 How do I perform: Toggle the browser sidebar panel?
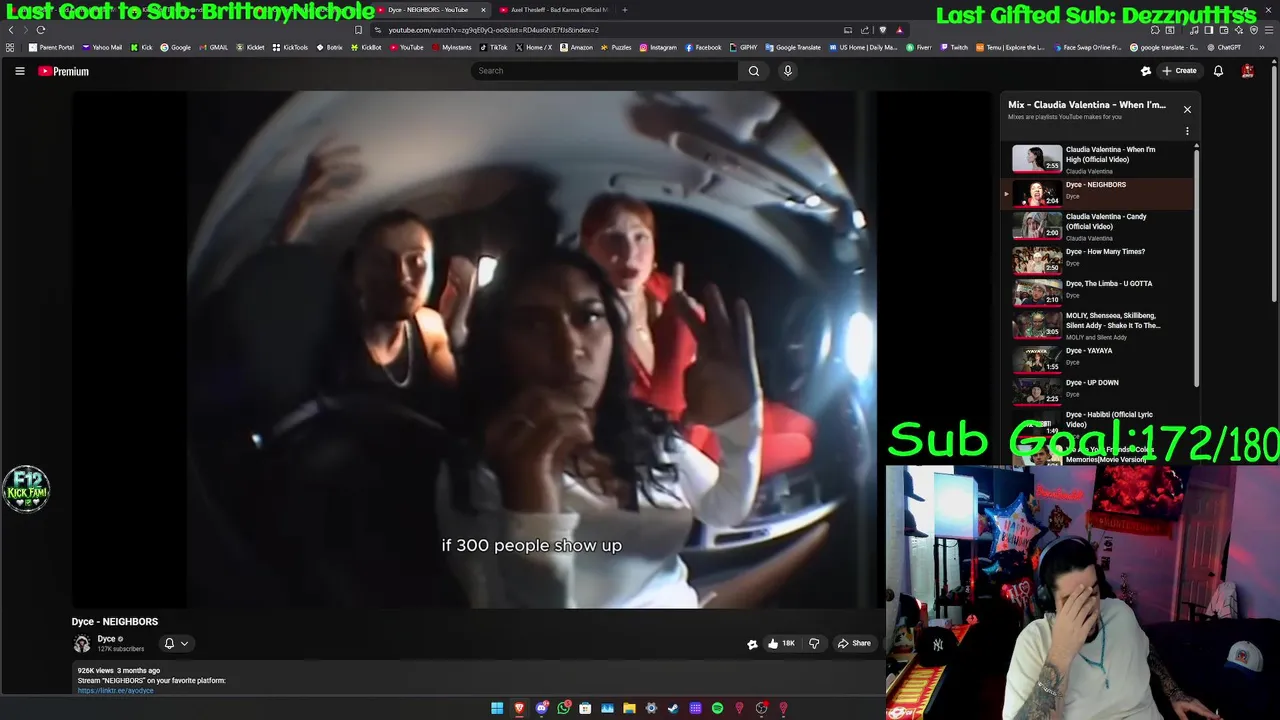pyautogui.click(x=1209, y=30)
